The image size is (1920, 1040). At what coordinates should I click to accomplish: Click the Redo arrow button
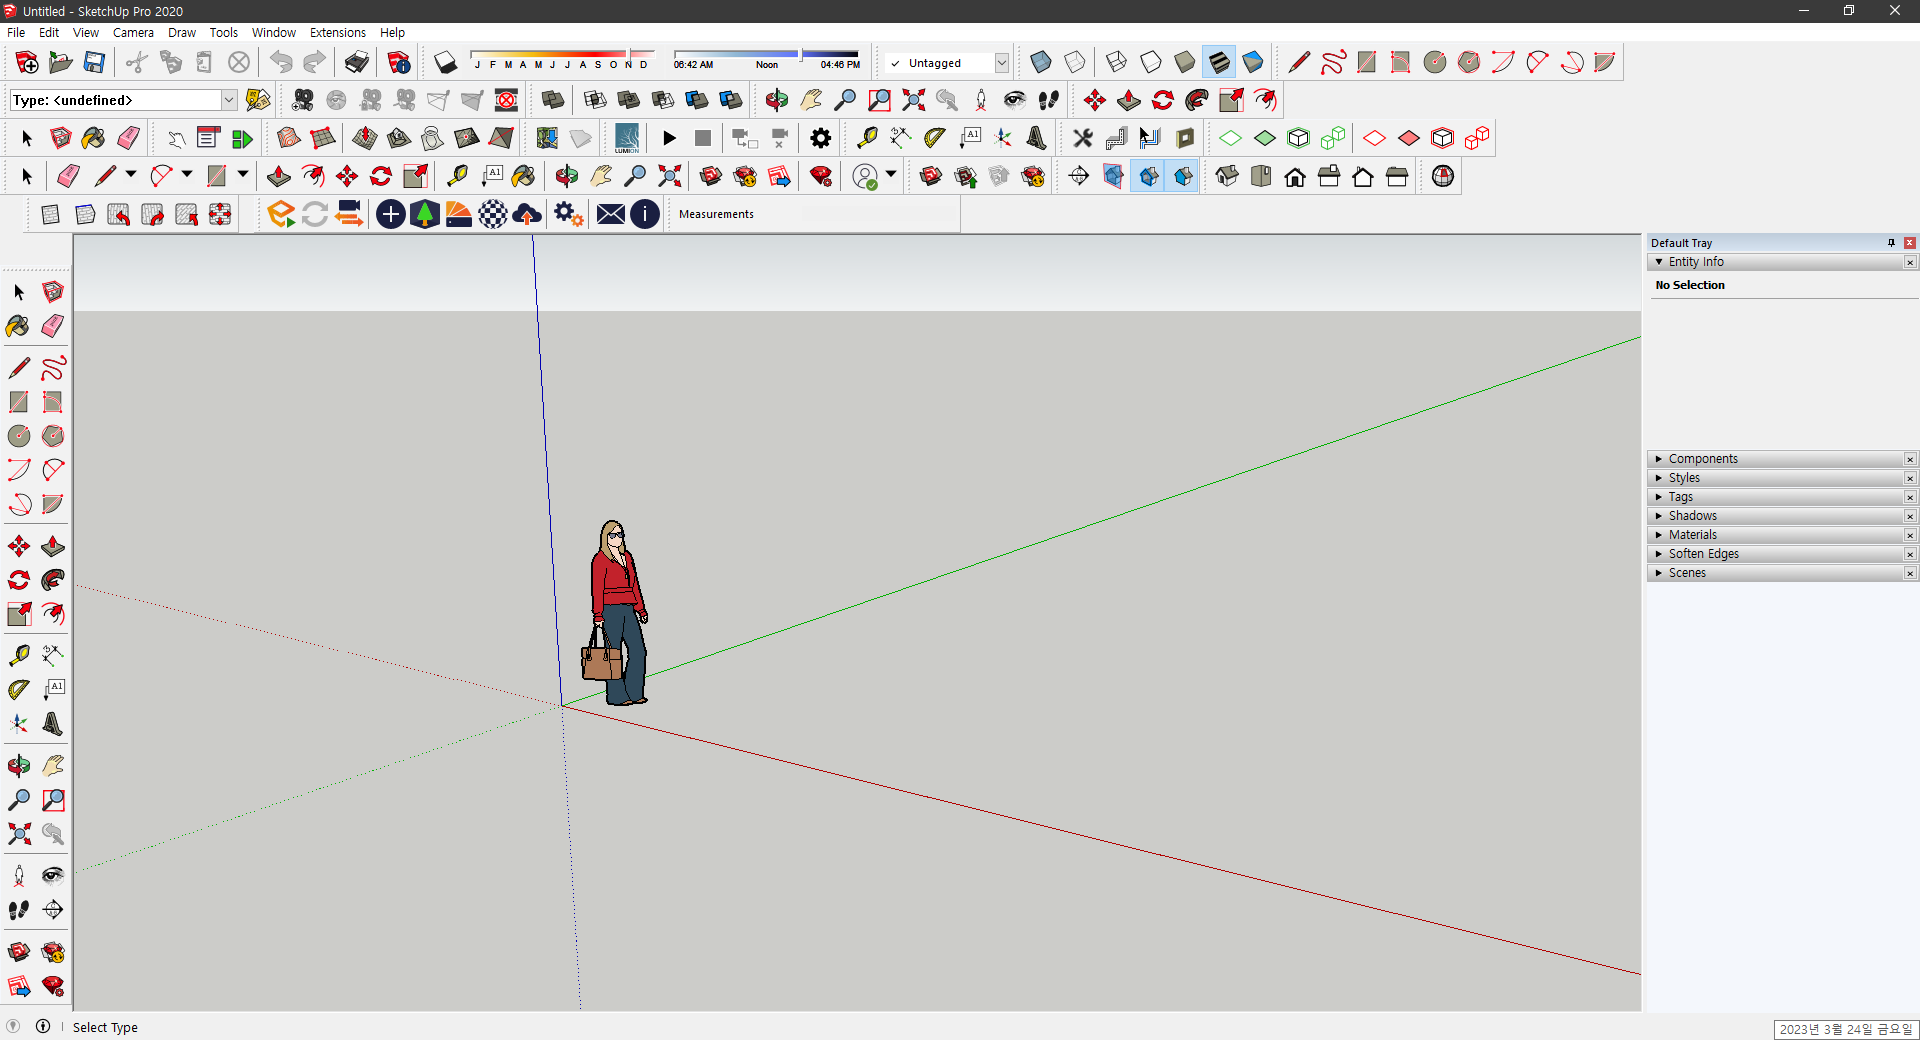(315, 62)
